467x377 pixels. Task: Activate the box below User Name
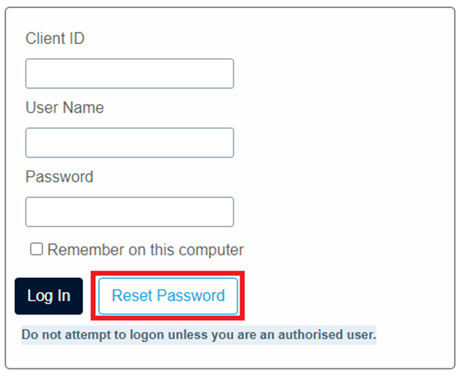click(129, 143)
